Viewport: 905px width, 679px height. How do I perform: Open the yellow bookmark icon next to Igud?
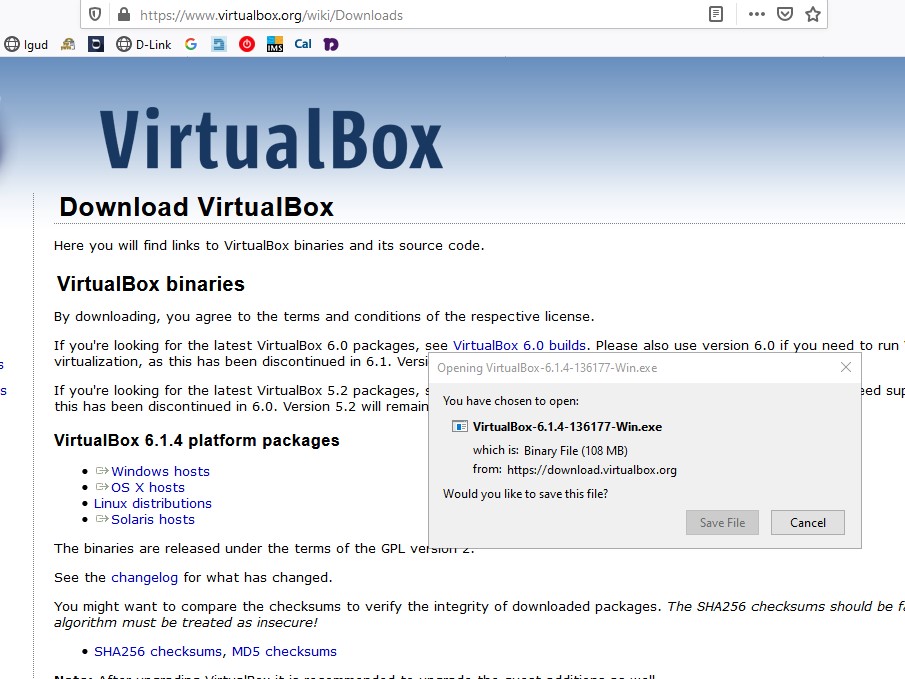68,44
